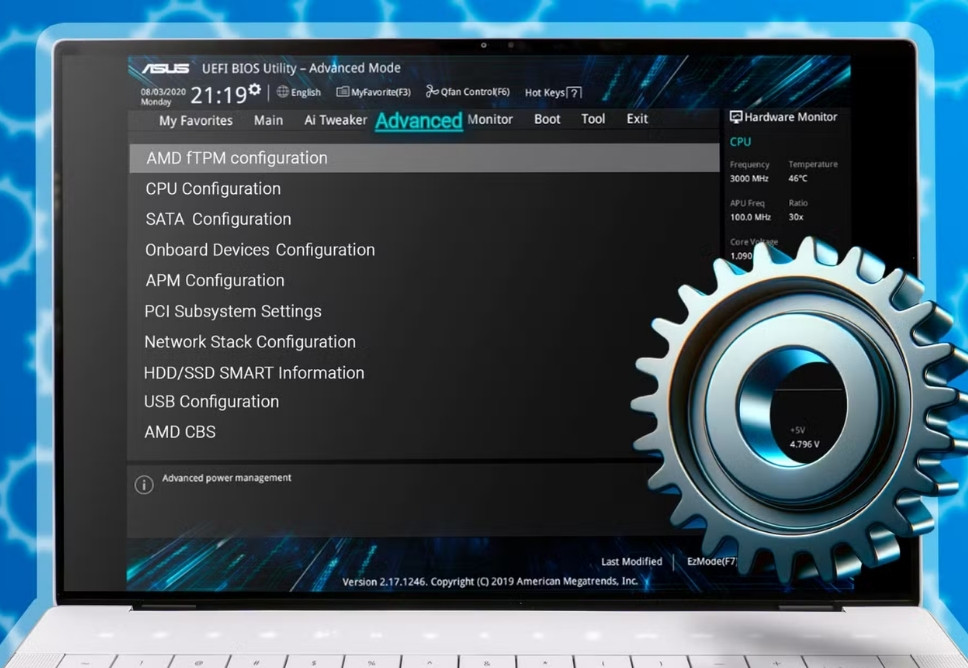Switch to EzMode(F7)

click(x=711, y=562)
